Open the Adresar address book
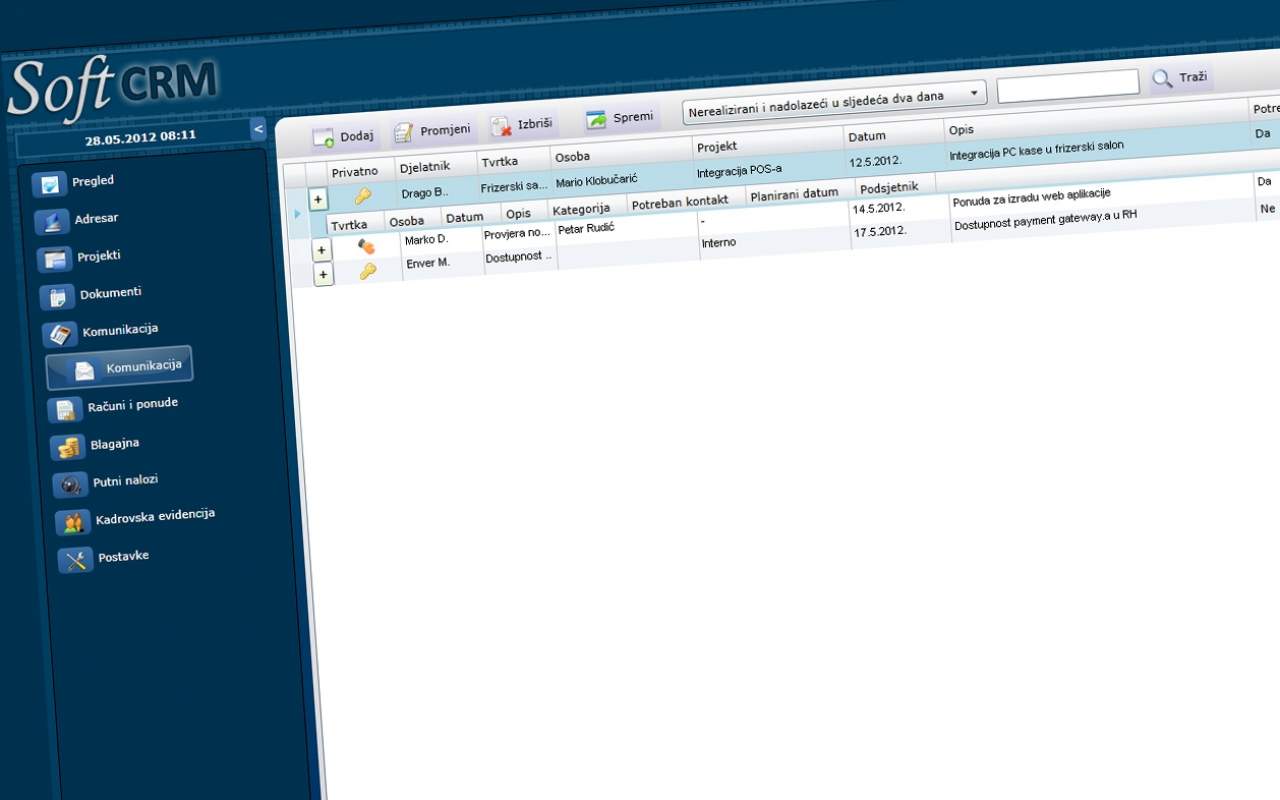Viewport: 1280px width, 800px height. (77, 220)
